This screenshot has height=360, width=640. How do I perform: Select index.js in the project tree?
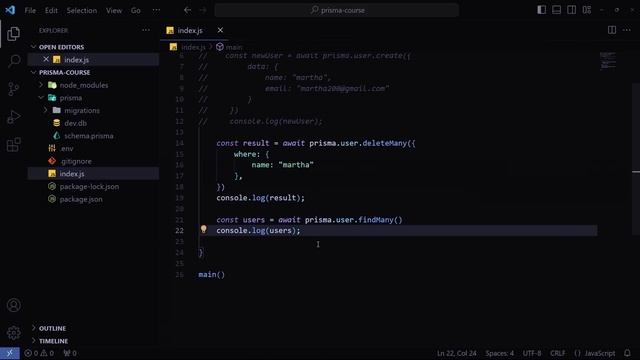click(72, 173)
